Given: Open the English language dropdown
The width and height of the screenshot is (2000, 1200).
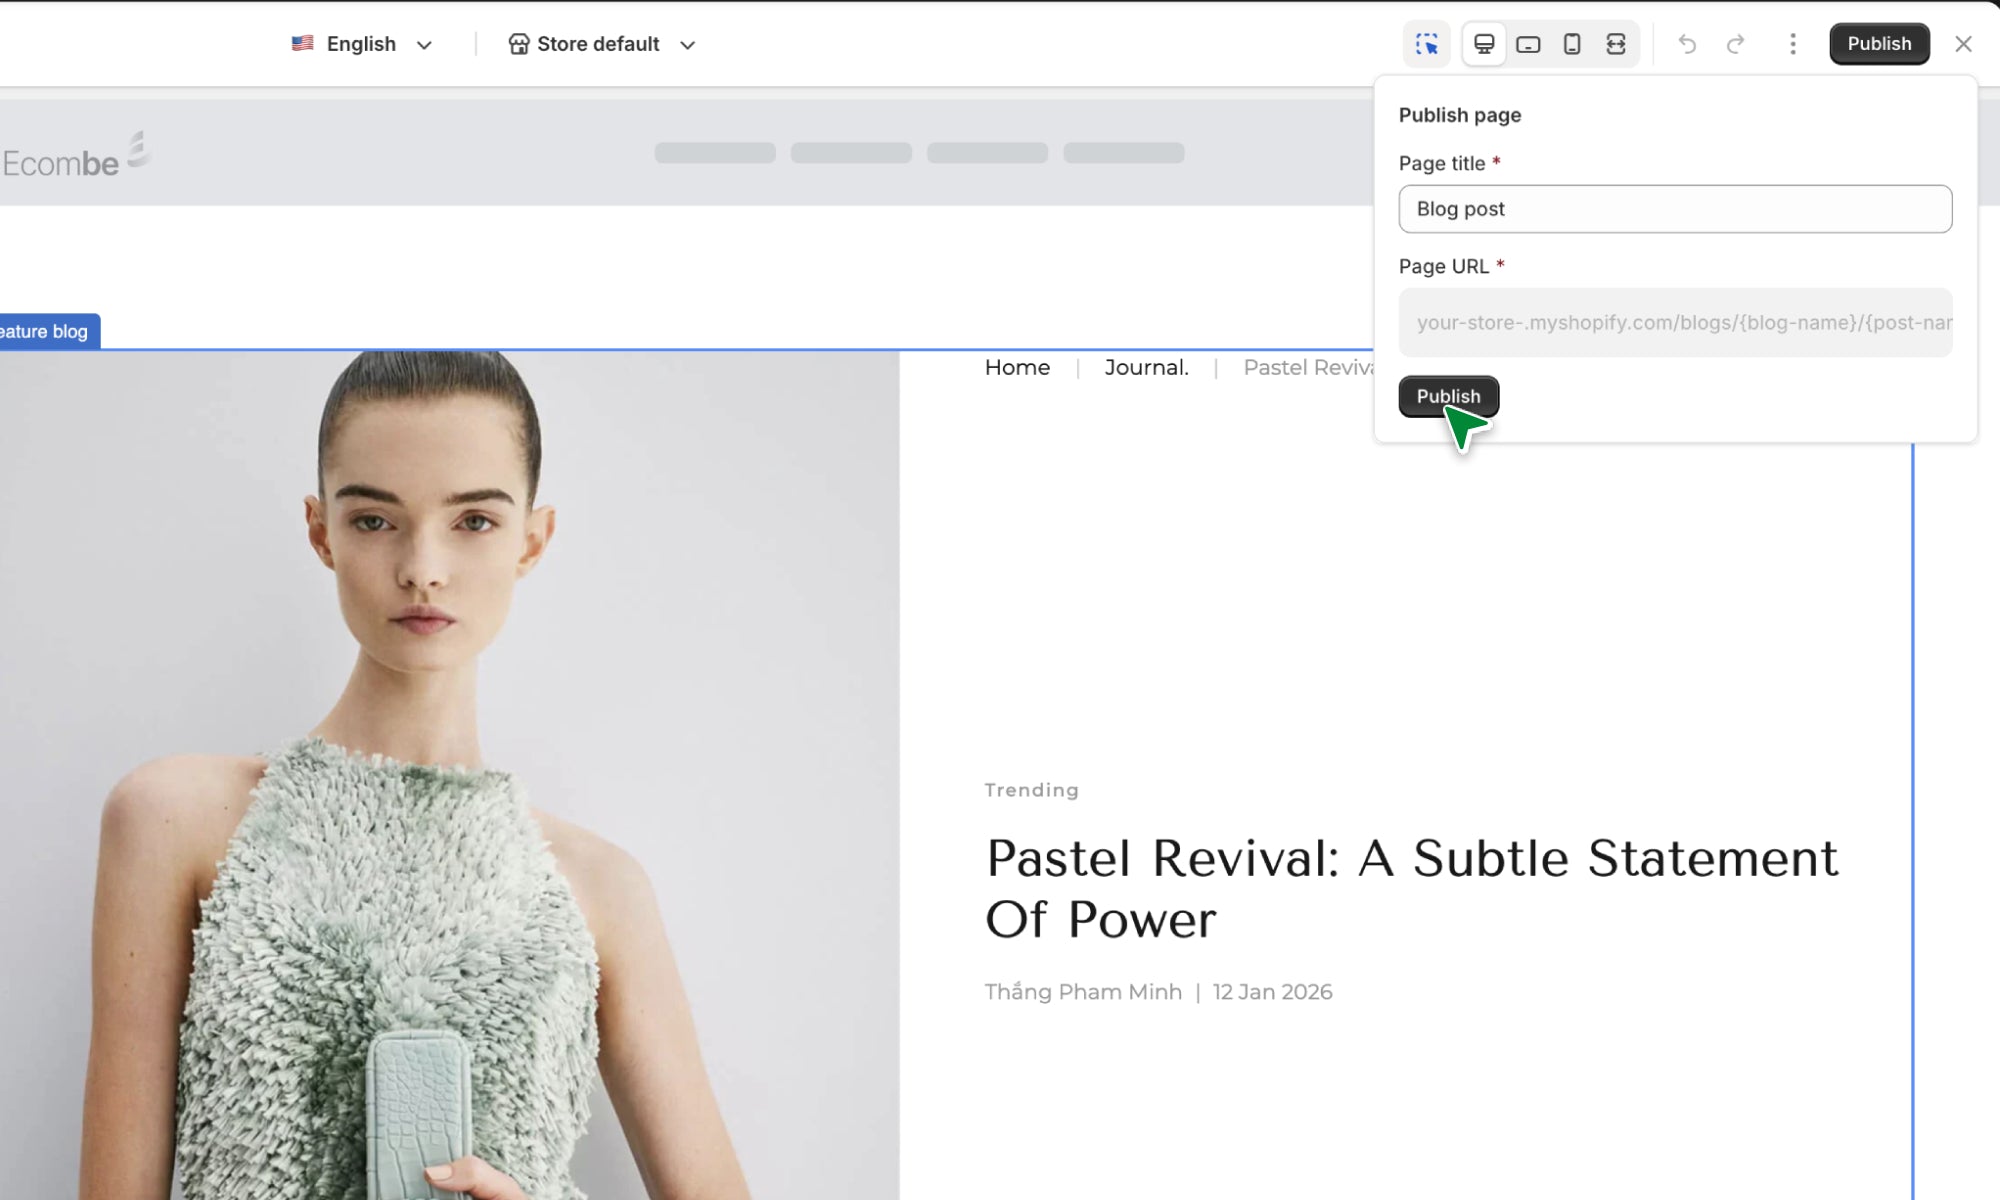Looking at the screenshot, I should click(x=362, y=44).
